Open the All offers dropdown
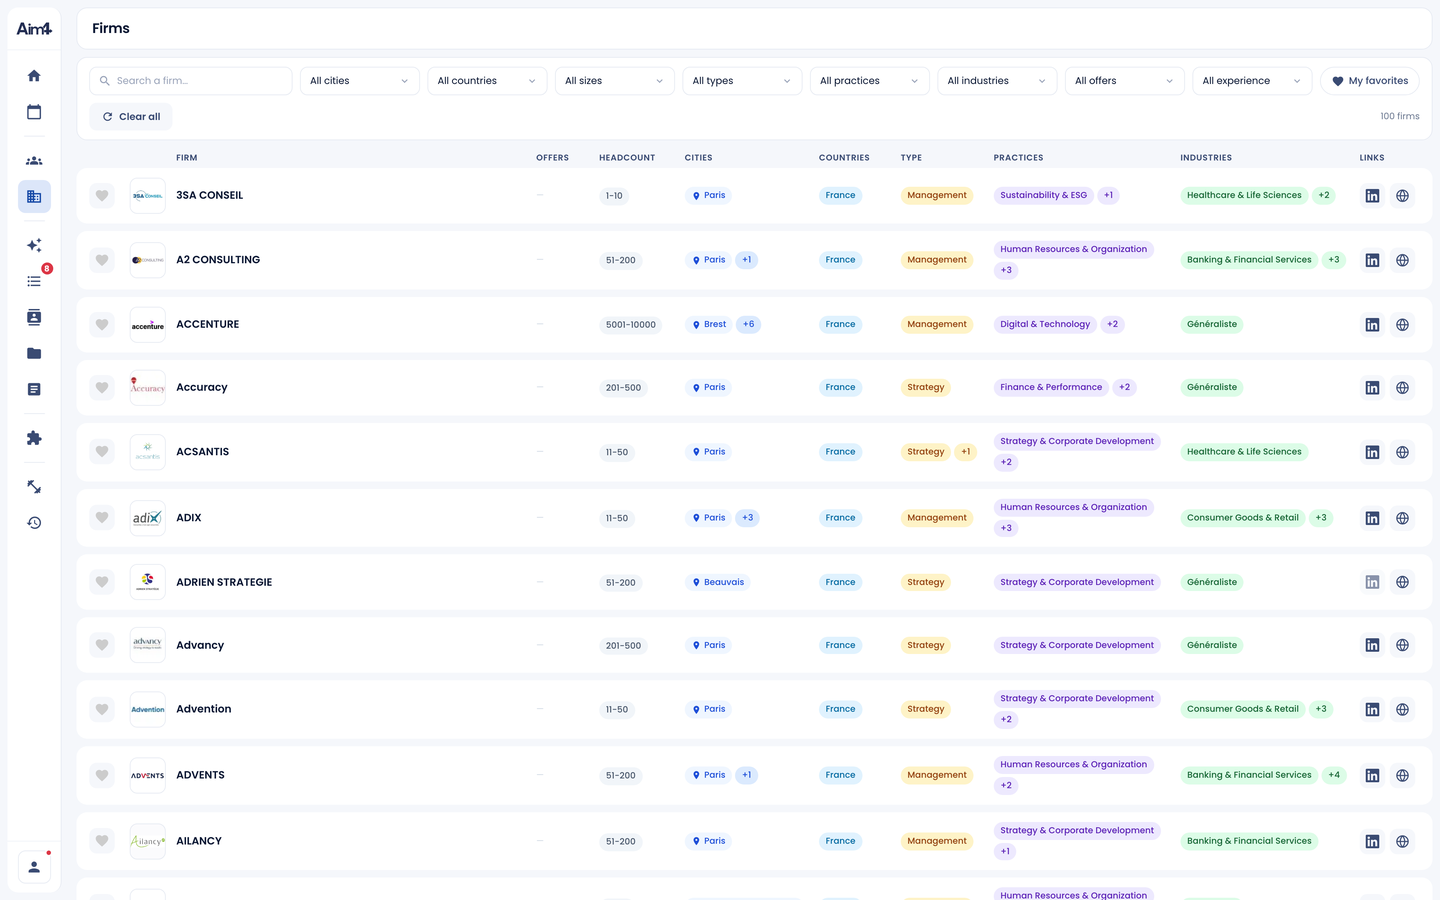 [x=1125, y=81]
